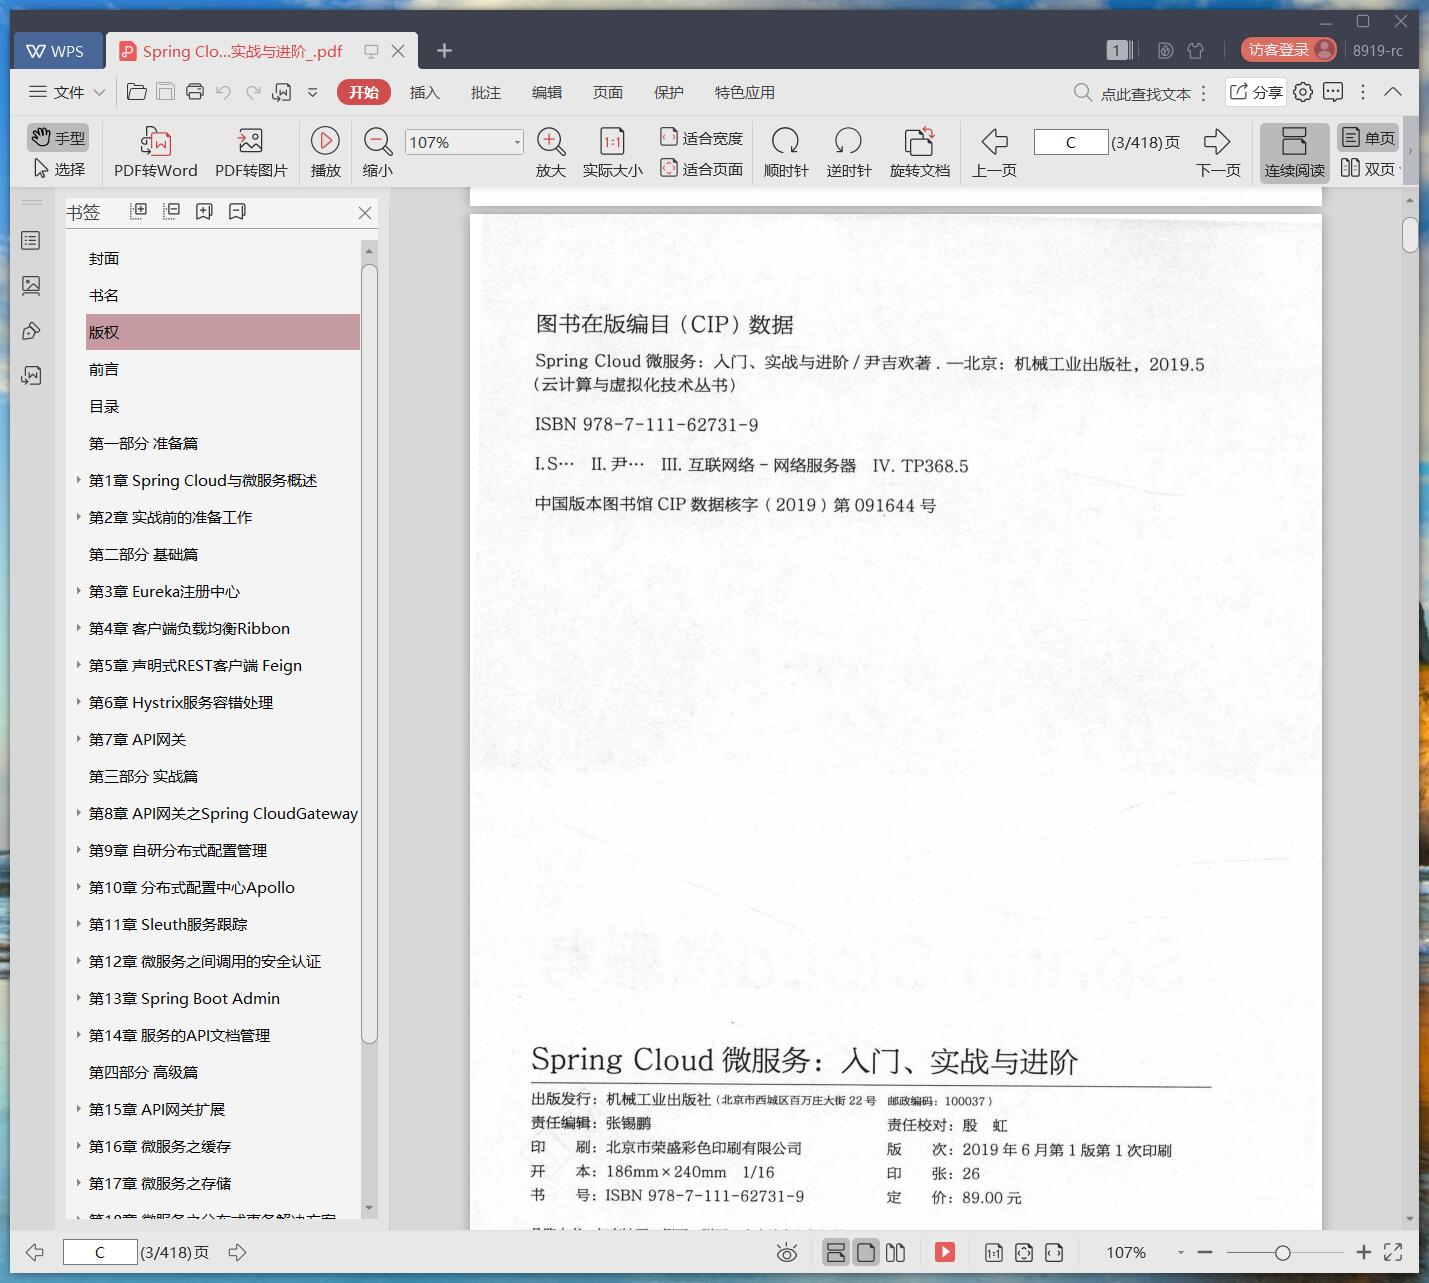Toggle status bar single page layout icon

pyautogui.click(x=866, y=1252)
